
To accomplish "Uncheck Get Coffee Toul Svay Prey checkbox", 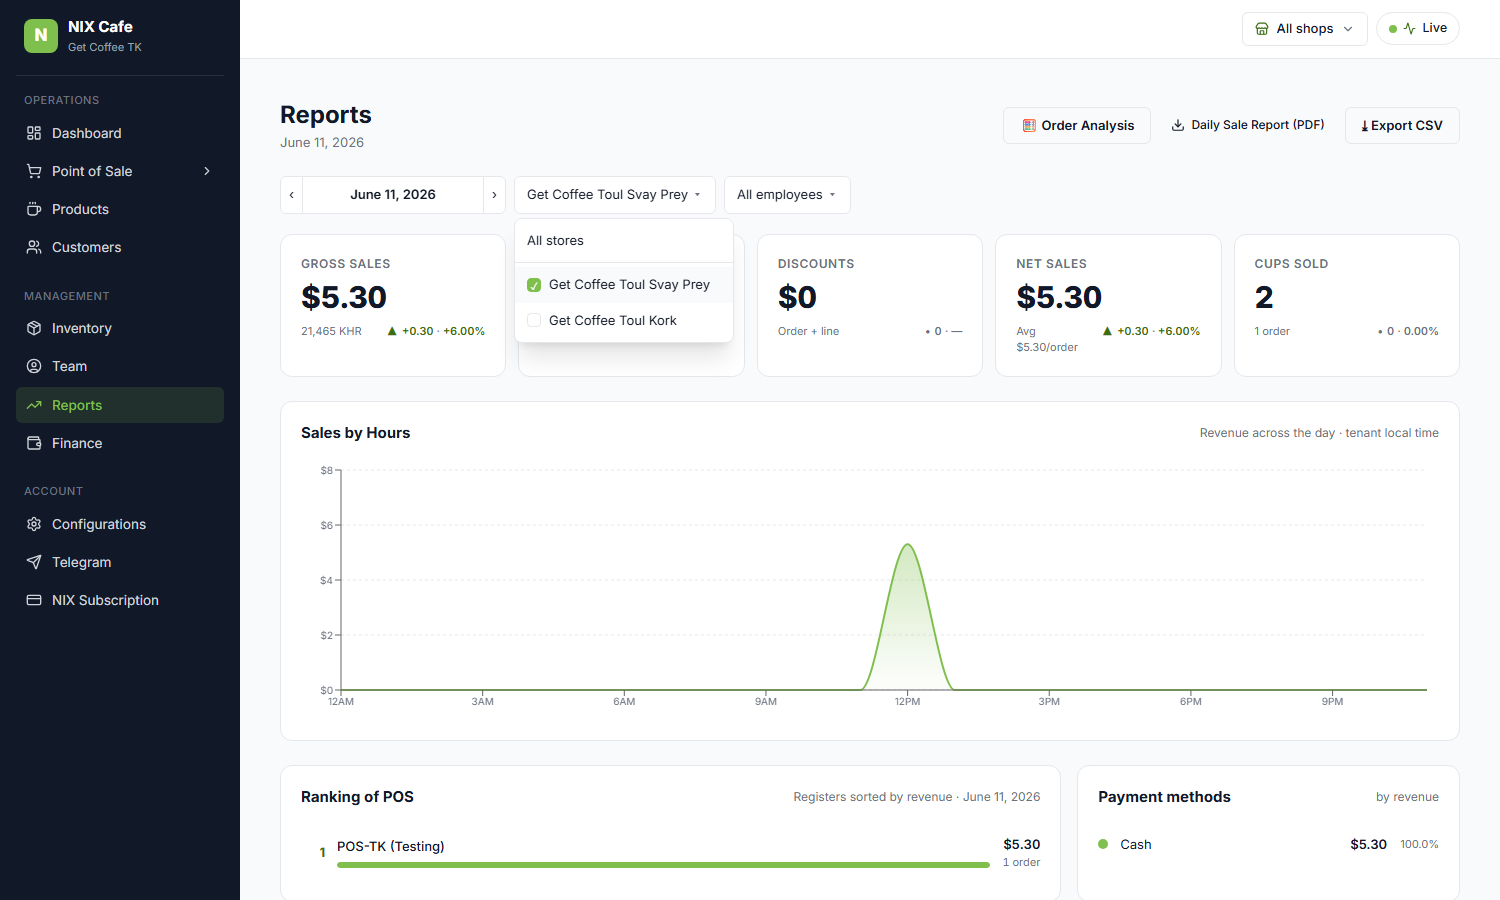I will click(534, 285).
